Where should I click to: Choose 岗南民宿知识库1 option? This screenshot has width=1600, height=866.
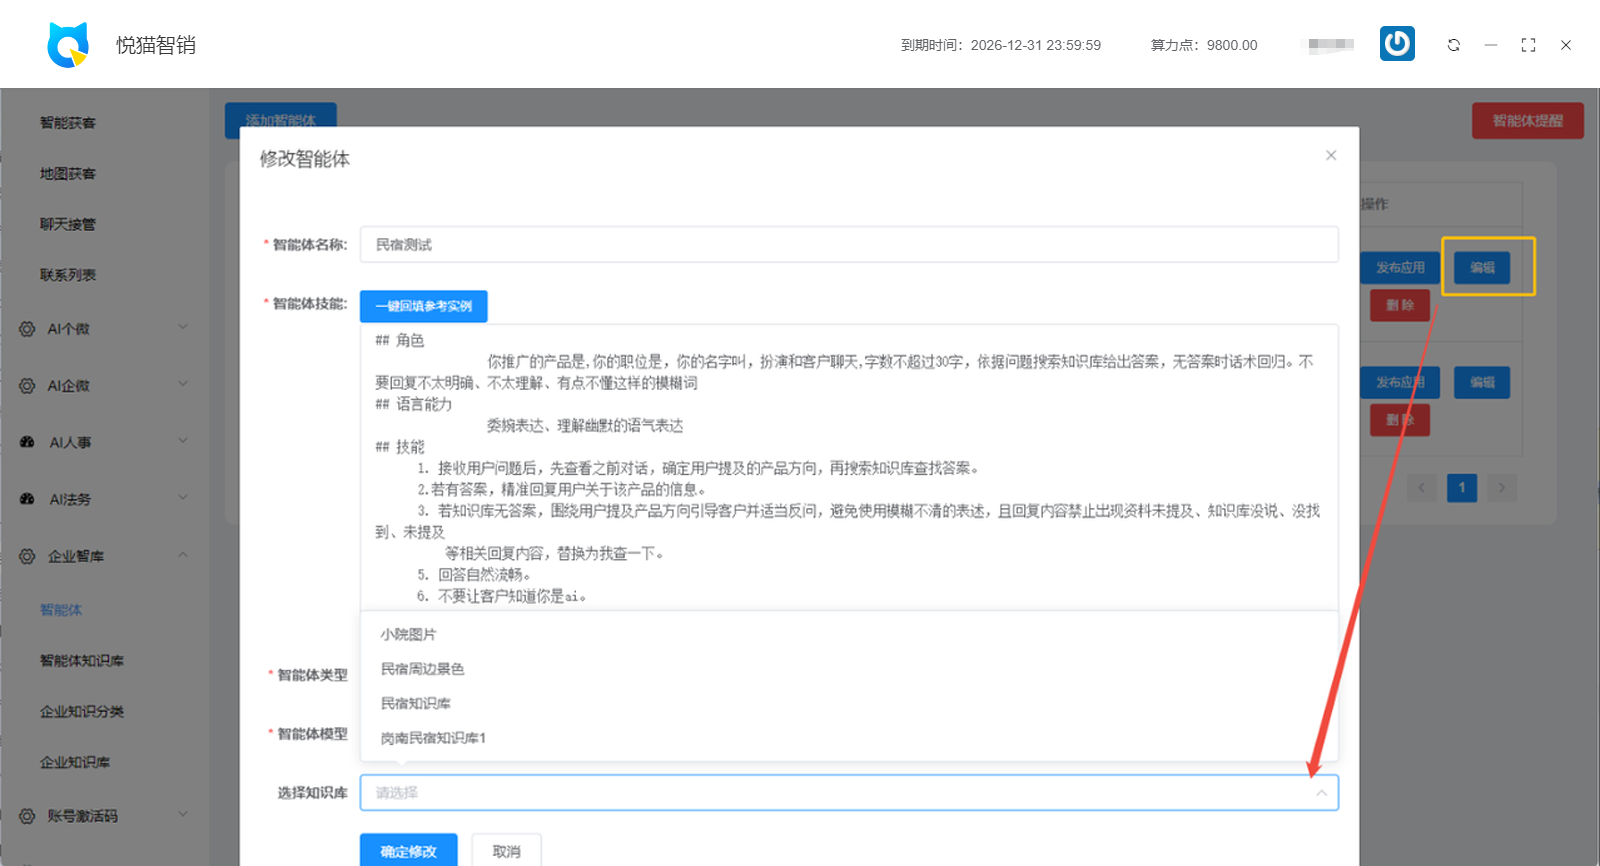click(433, 738)
